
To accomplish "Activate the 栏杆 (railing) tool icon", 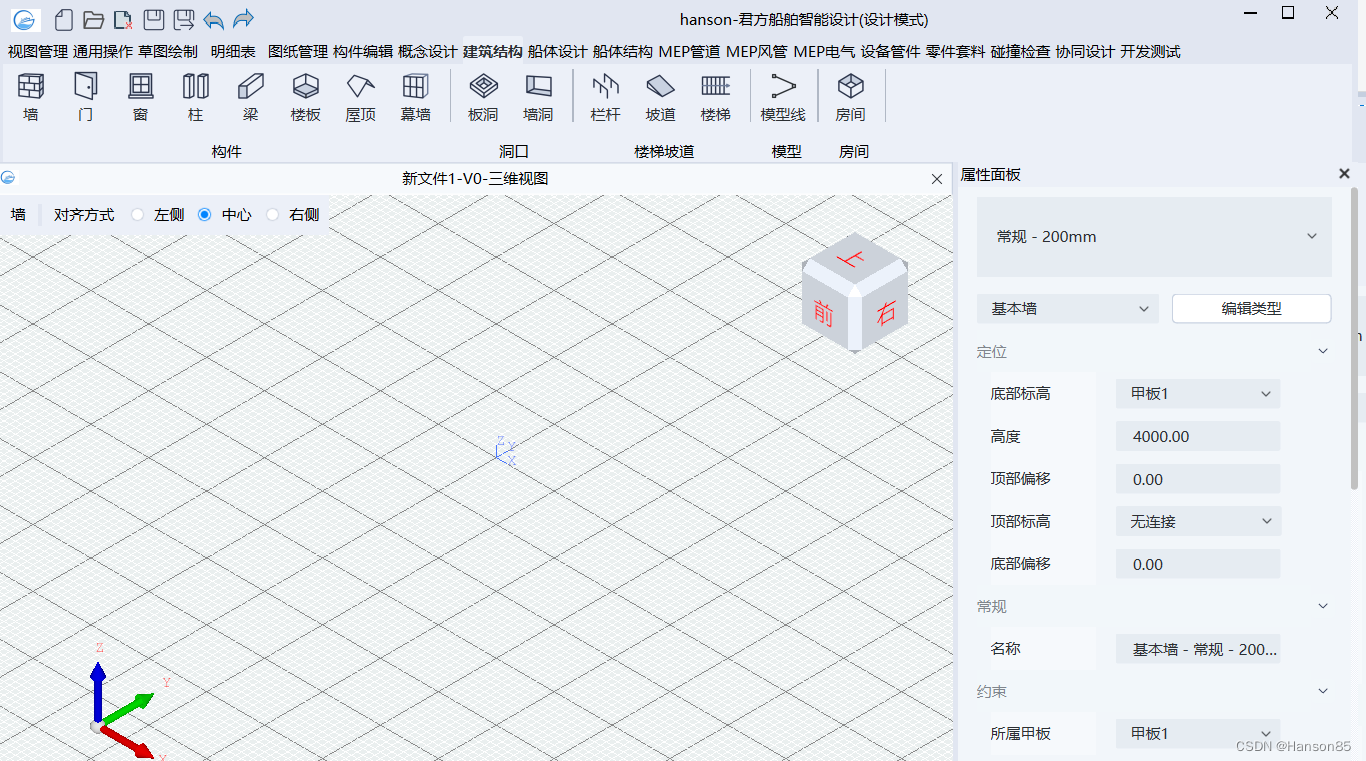I will pos(605,87).
